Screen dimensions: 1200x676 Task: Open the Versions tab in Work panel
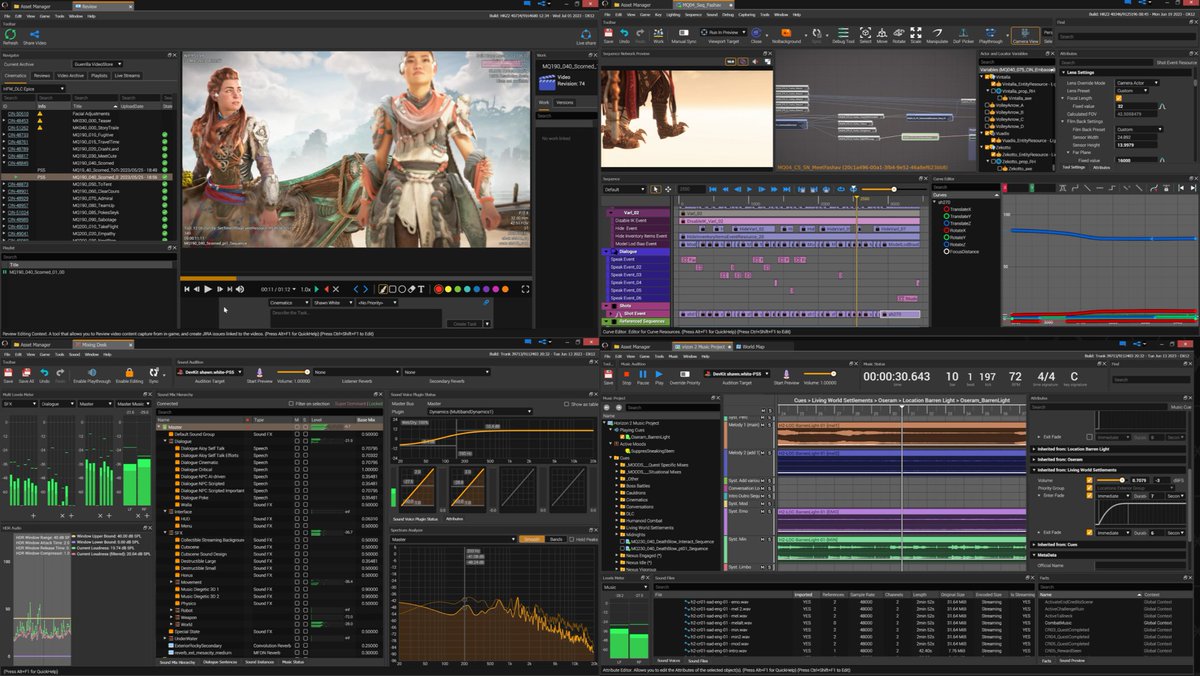coord(565,102)
